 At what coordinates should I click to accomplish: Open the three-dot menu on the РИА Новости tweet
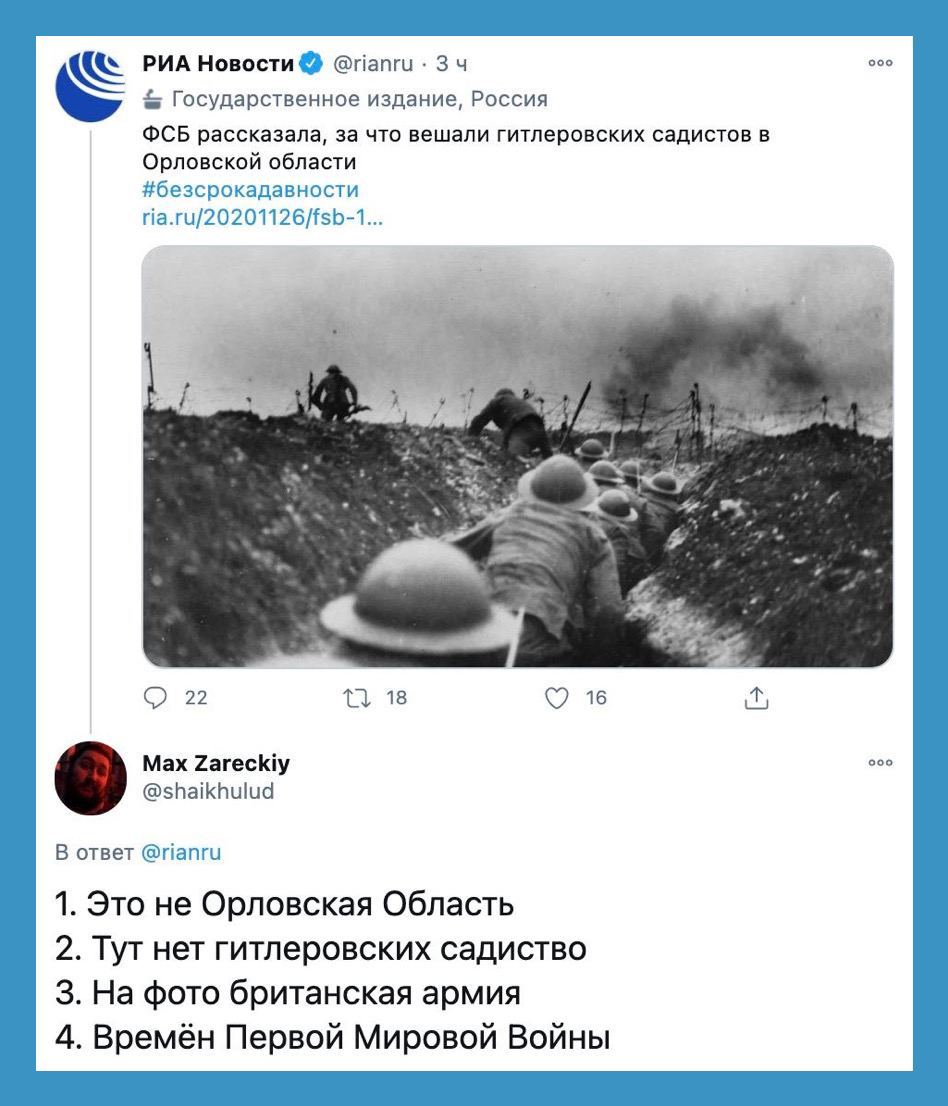click(x=880, y=63)
